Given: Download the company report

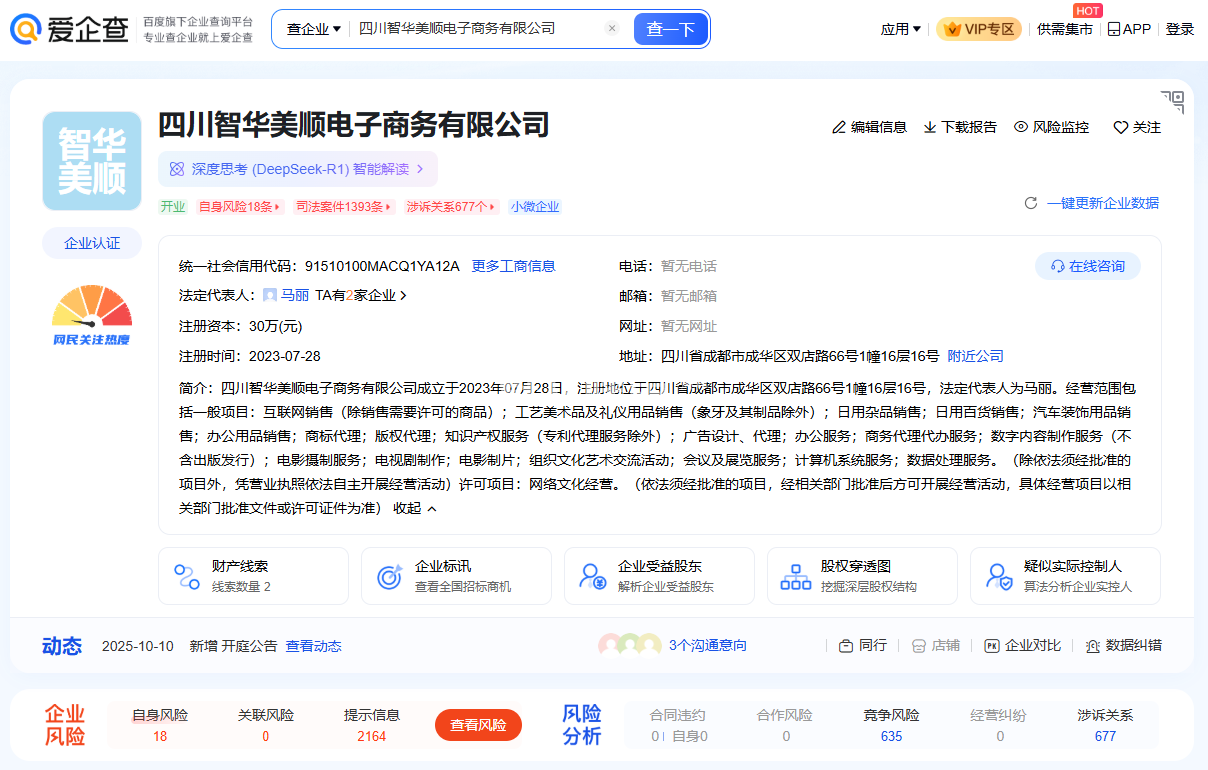Looking at the screenshot, I should click(960, 128).
